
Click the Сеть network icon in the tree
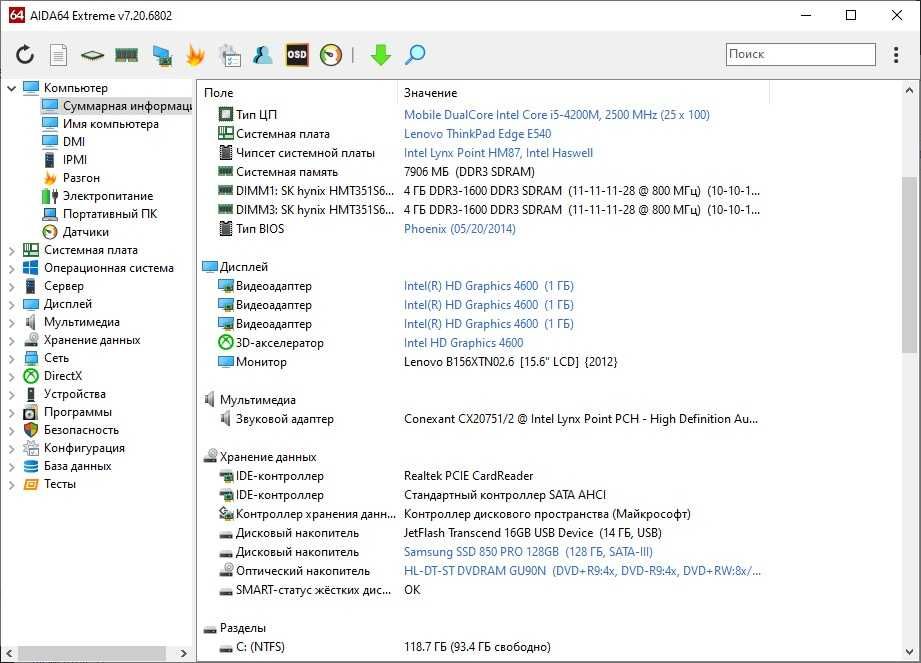[x=31, y=358]
